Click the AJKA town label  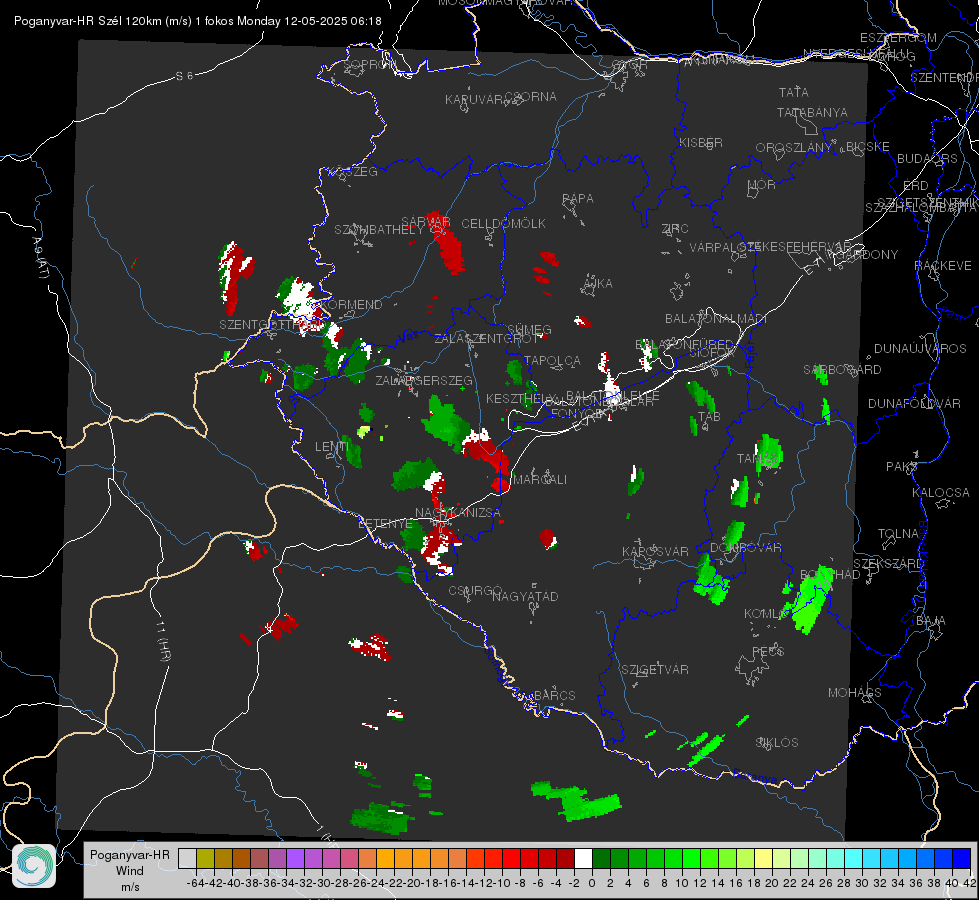click(598, 284)
